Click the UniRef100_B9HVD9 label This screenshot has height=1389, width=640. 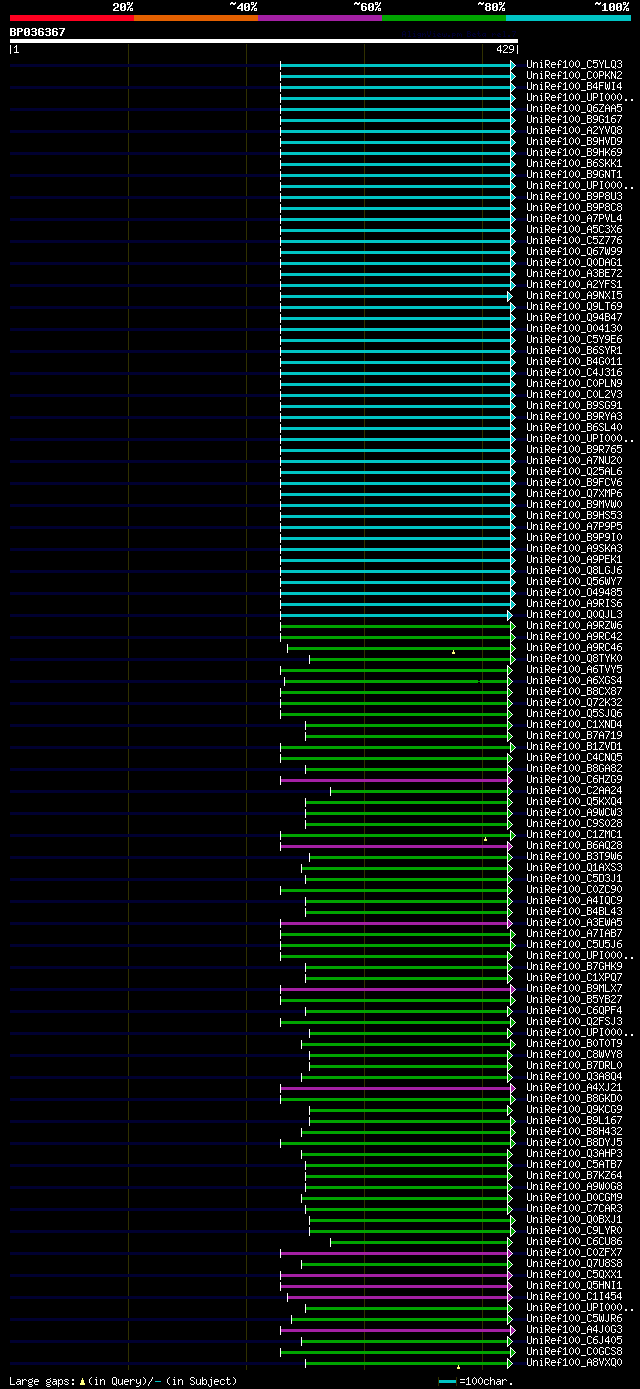574,142
